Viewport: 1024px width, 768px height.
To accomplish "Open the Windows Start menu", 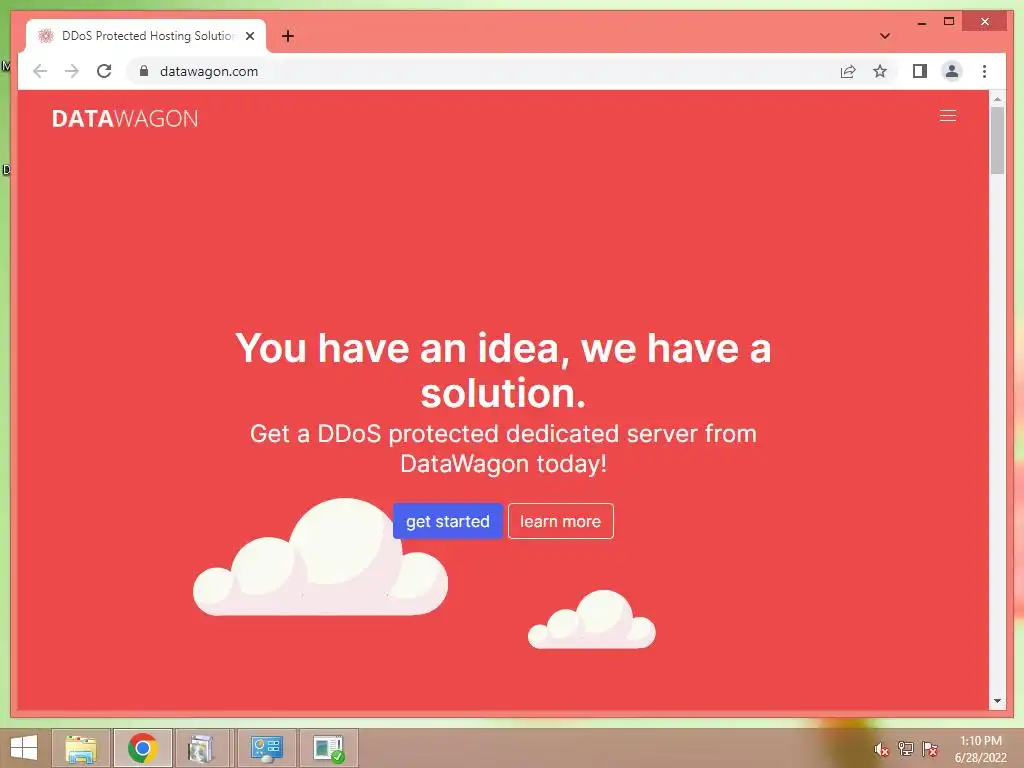I will point(24,748).
